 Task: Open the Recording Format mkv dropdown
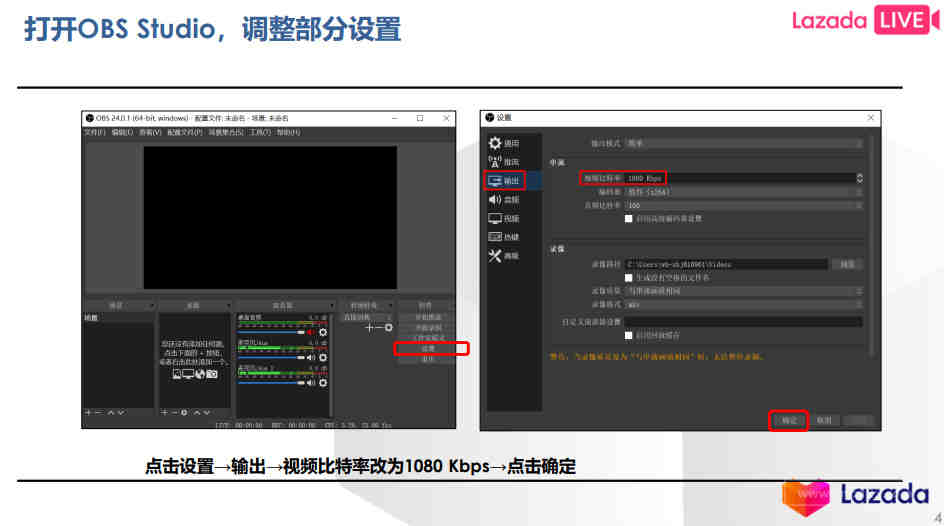click(x=744, y=305)
